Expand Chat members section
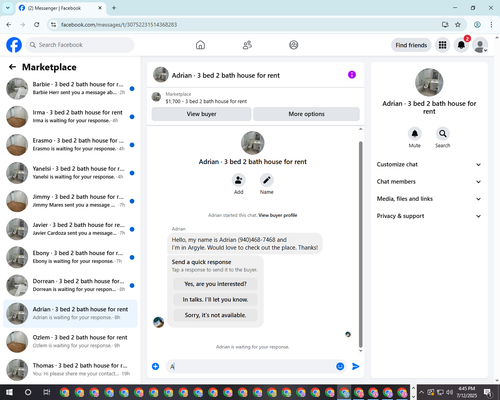 (429, 182)
